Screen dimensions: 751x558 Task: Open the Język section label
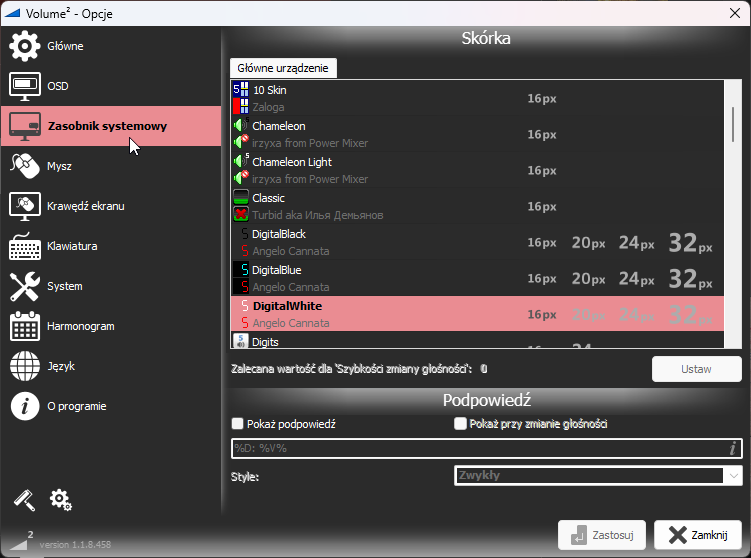click(61, 366)
